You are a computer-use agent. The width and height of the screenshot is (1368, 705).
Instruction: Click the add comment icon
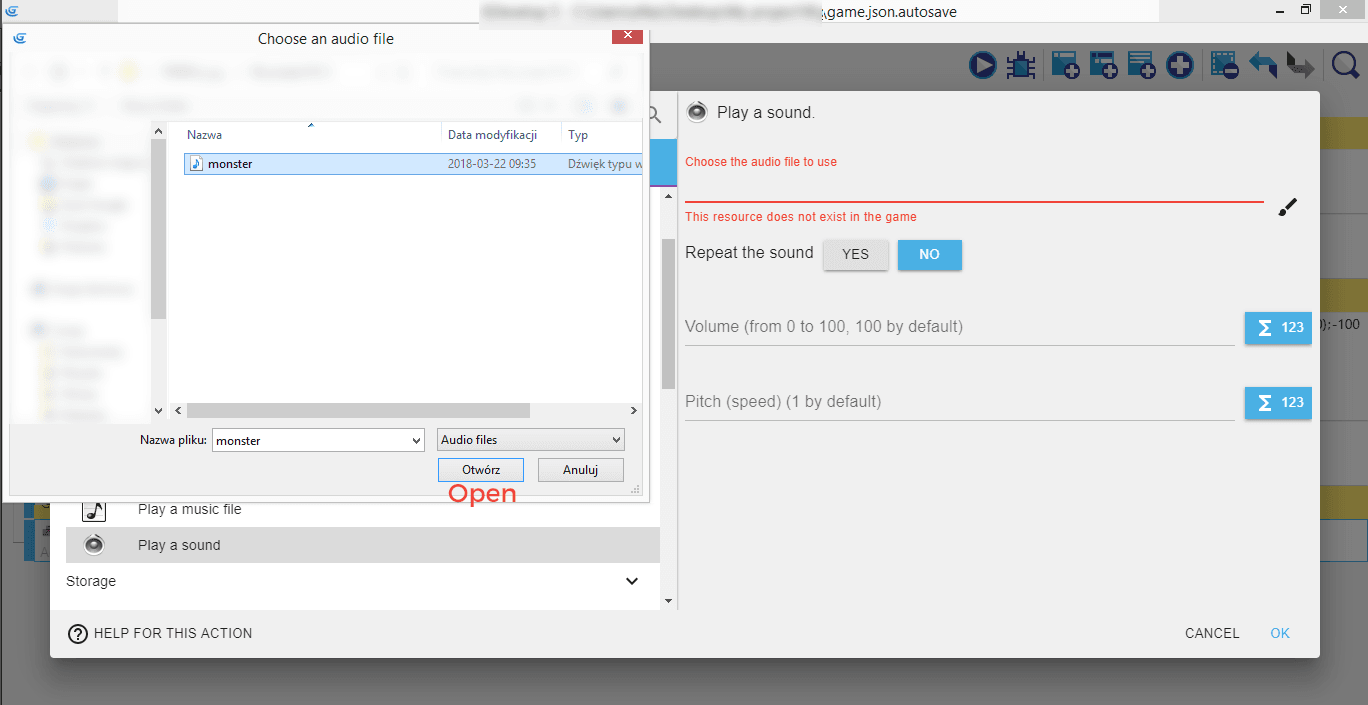pyautogui.click(x=1141, y=66)
